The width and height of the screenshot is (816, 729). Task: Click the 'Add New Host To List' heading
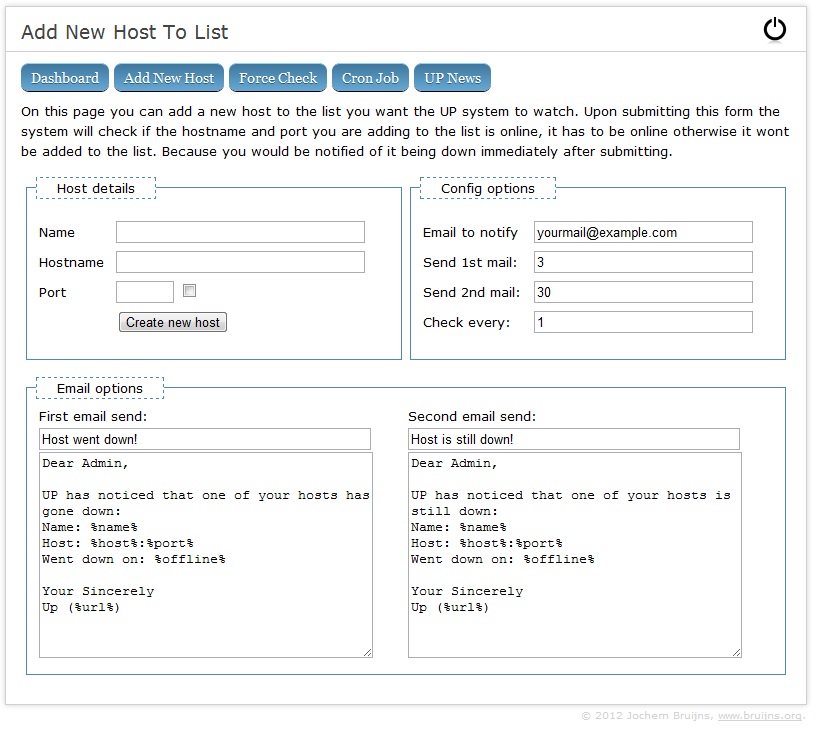tap(125, 32)
